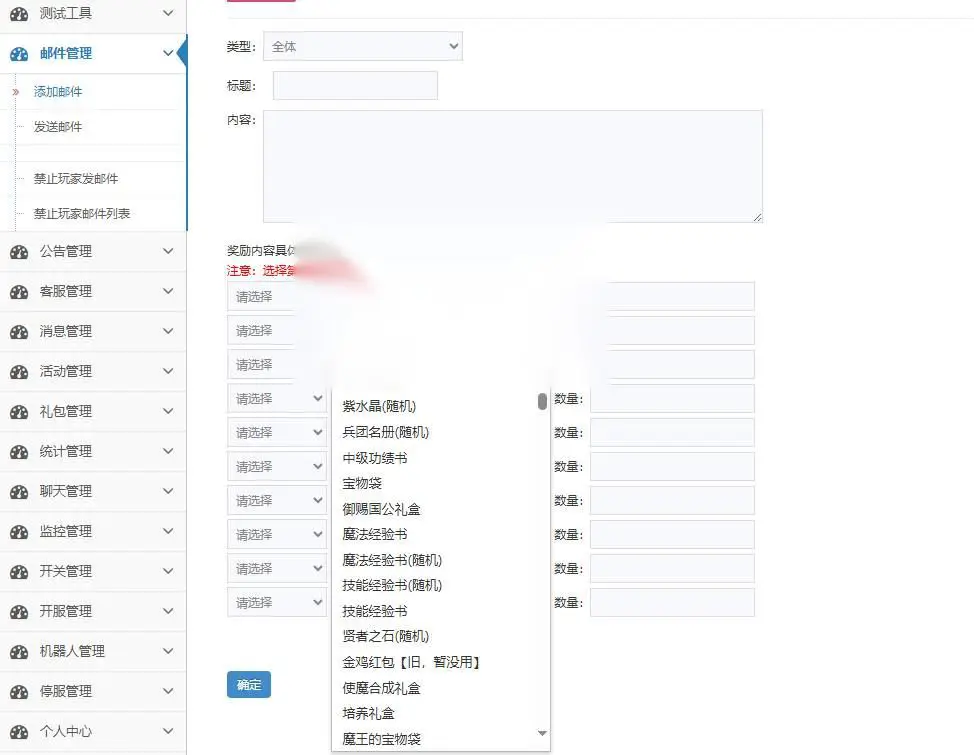Click the dashboard icon beside 公告管理
The height and width of the screenshot is (755, 974).
pyautogui.click(x=19, y=252)
